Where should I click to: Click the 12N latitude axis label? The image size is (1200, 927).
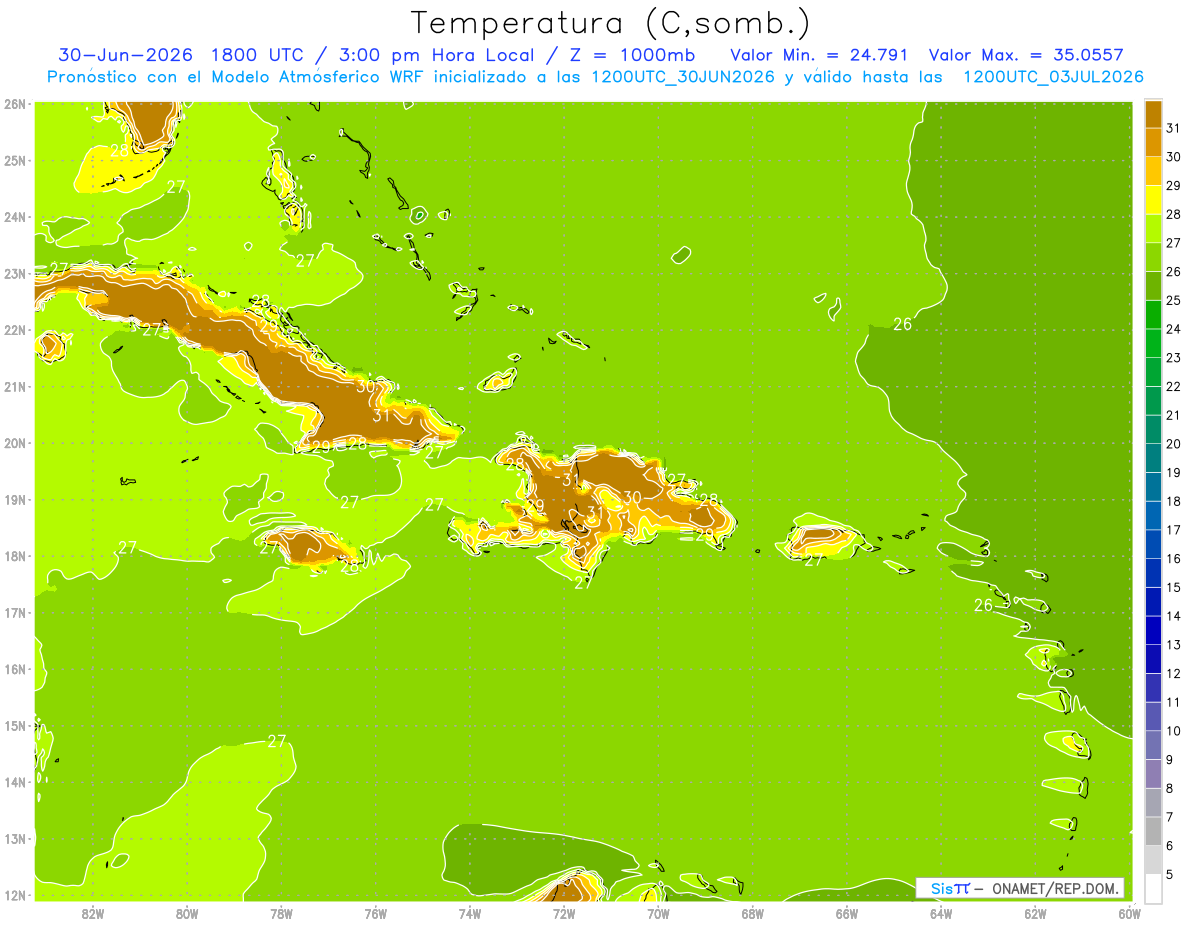[15, 895]
